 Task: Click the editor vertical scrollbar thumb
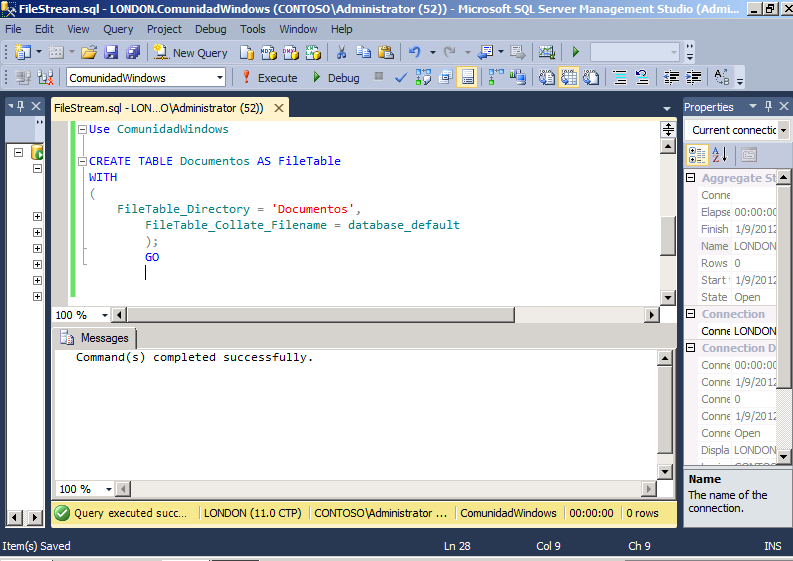668,235
